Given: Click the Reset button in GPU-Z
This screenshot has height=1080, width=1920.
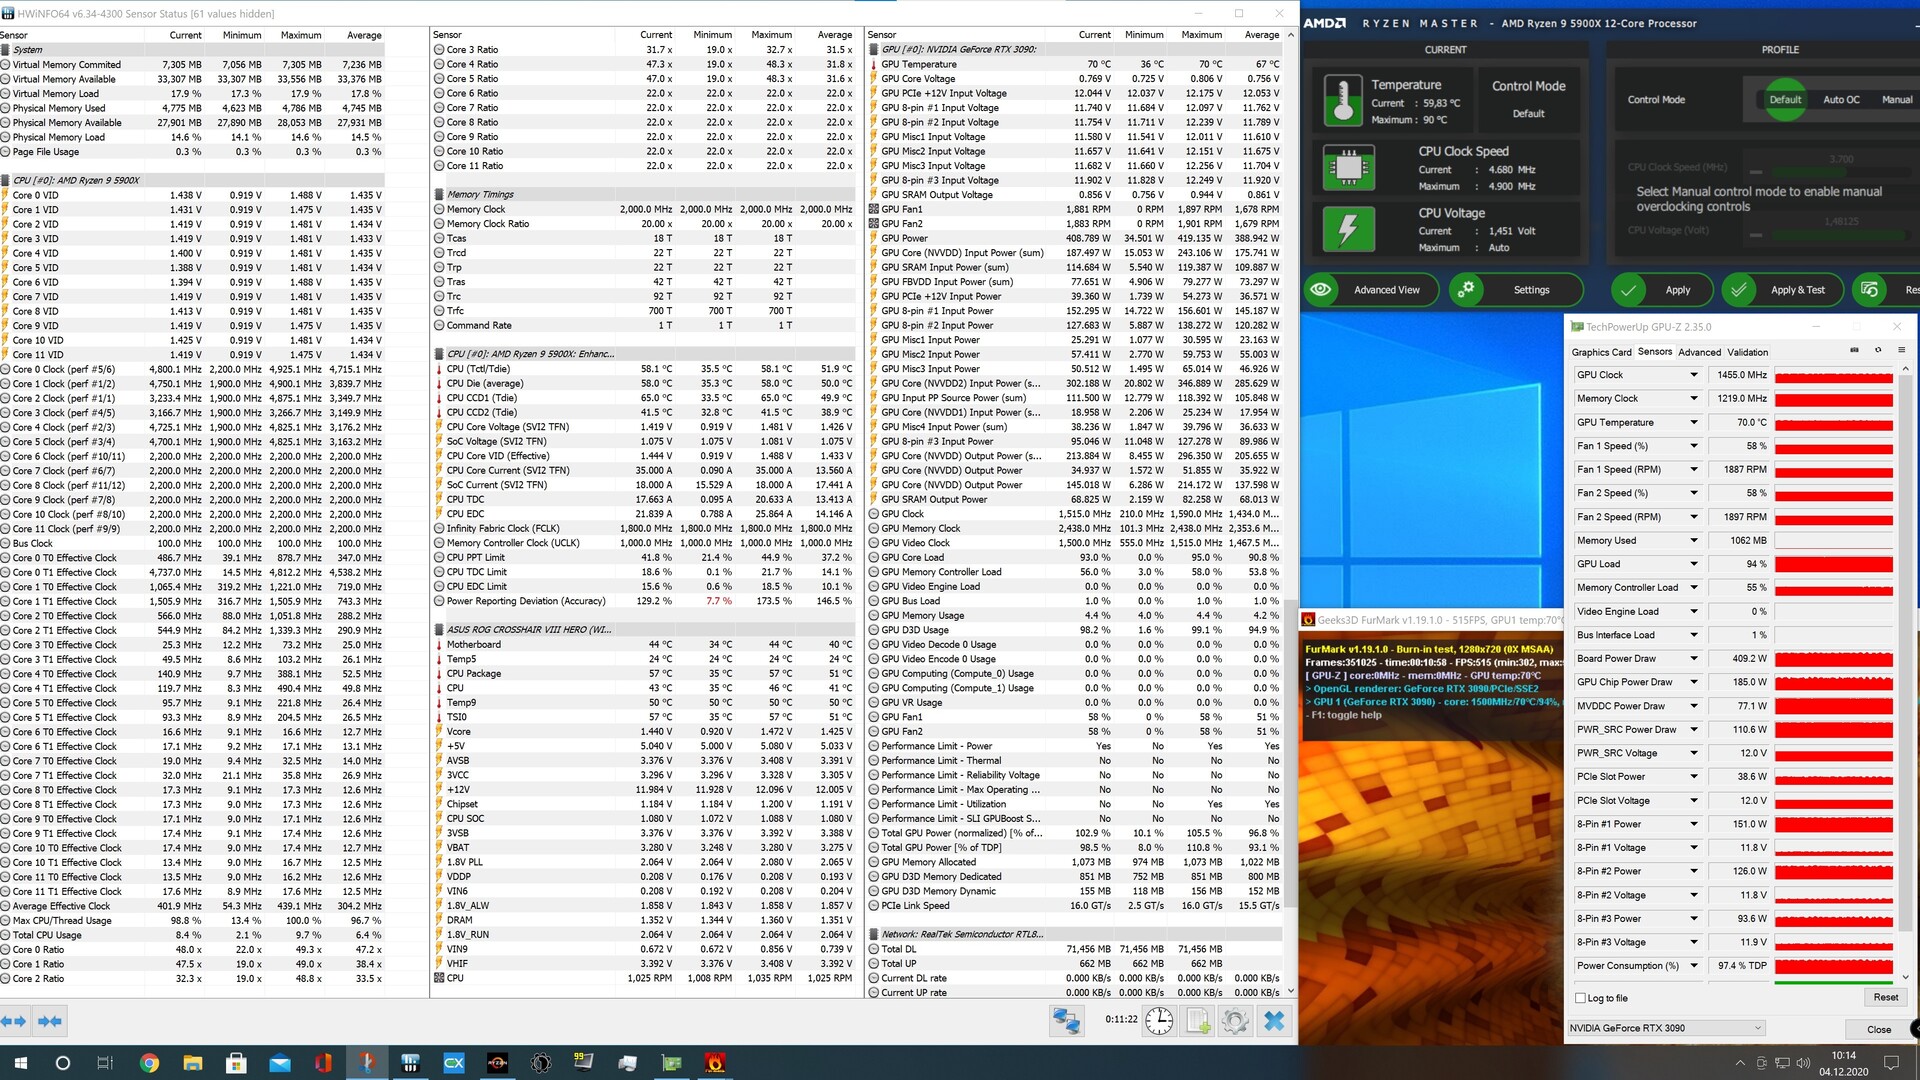Looking at the screenshot, I should (1885, 997).
